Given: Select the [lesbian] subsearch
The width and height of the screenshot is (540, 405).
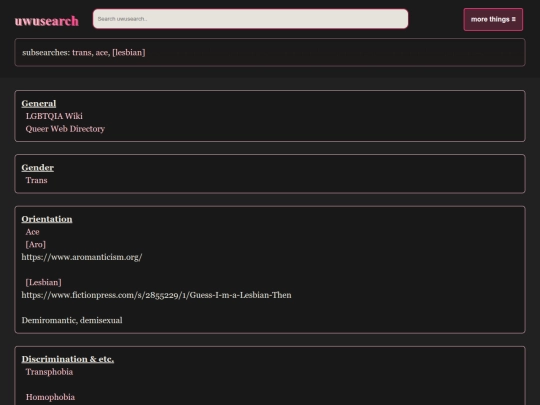Looking at the screenshot, I should (x=129, y=52).
